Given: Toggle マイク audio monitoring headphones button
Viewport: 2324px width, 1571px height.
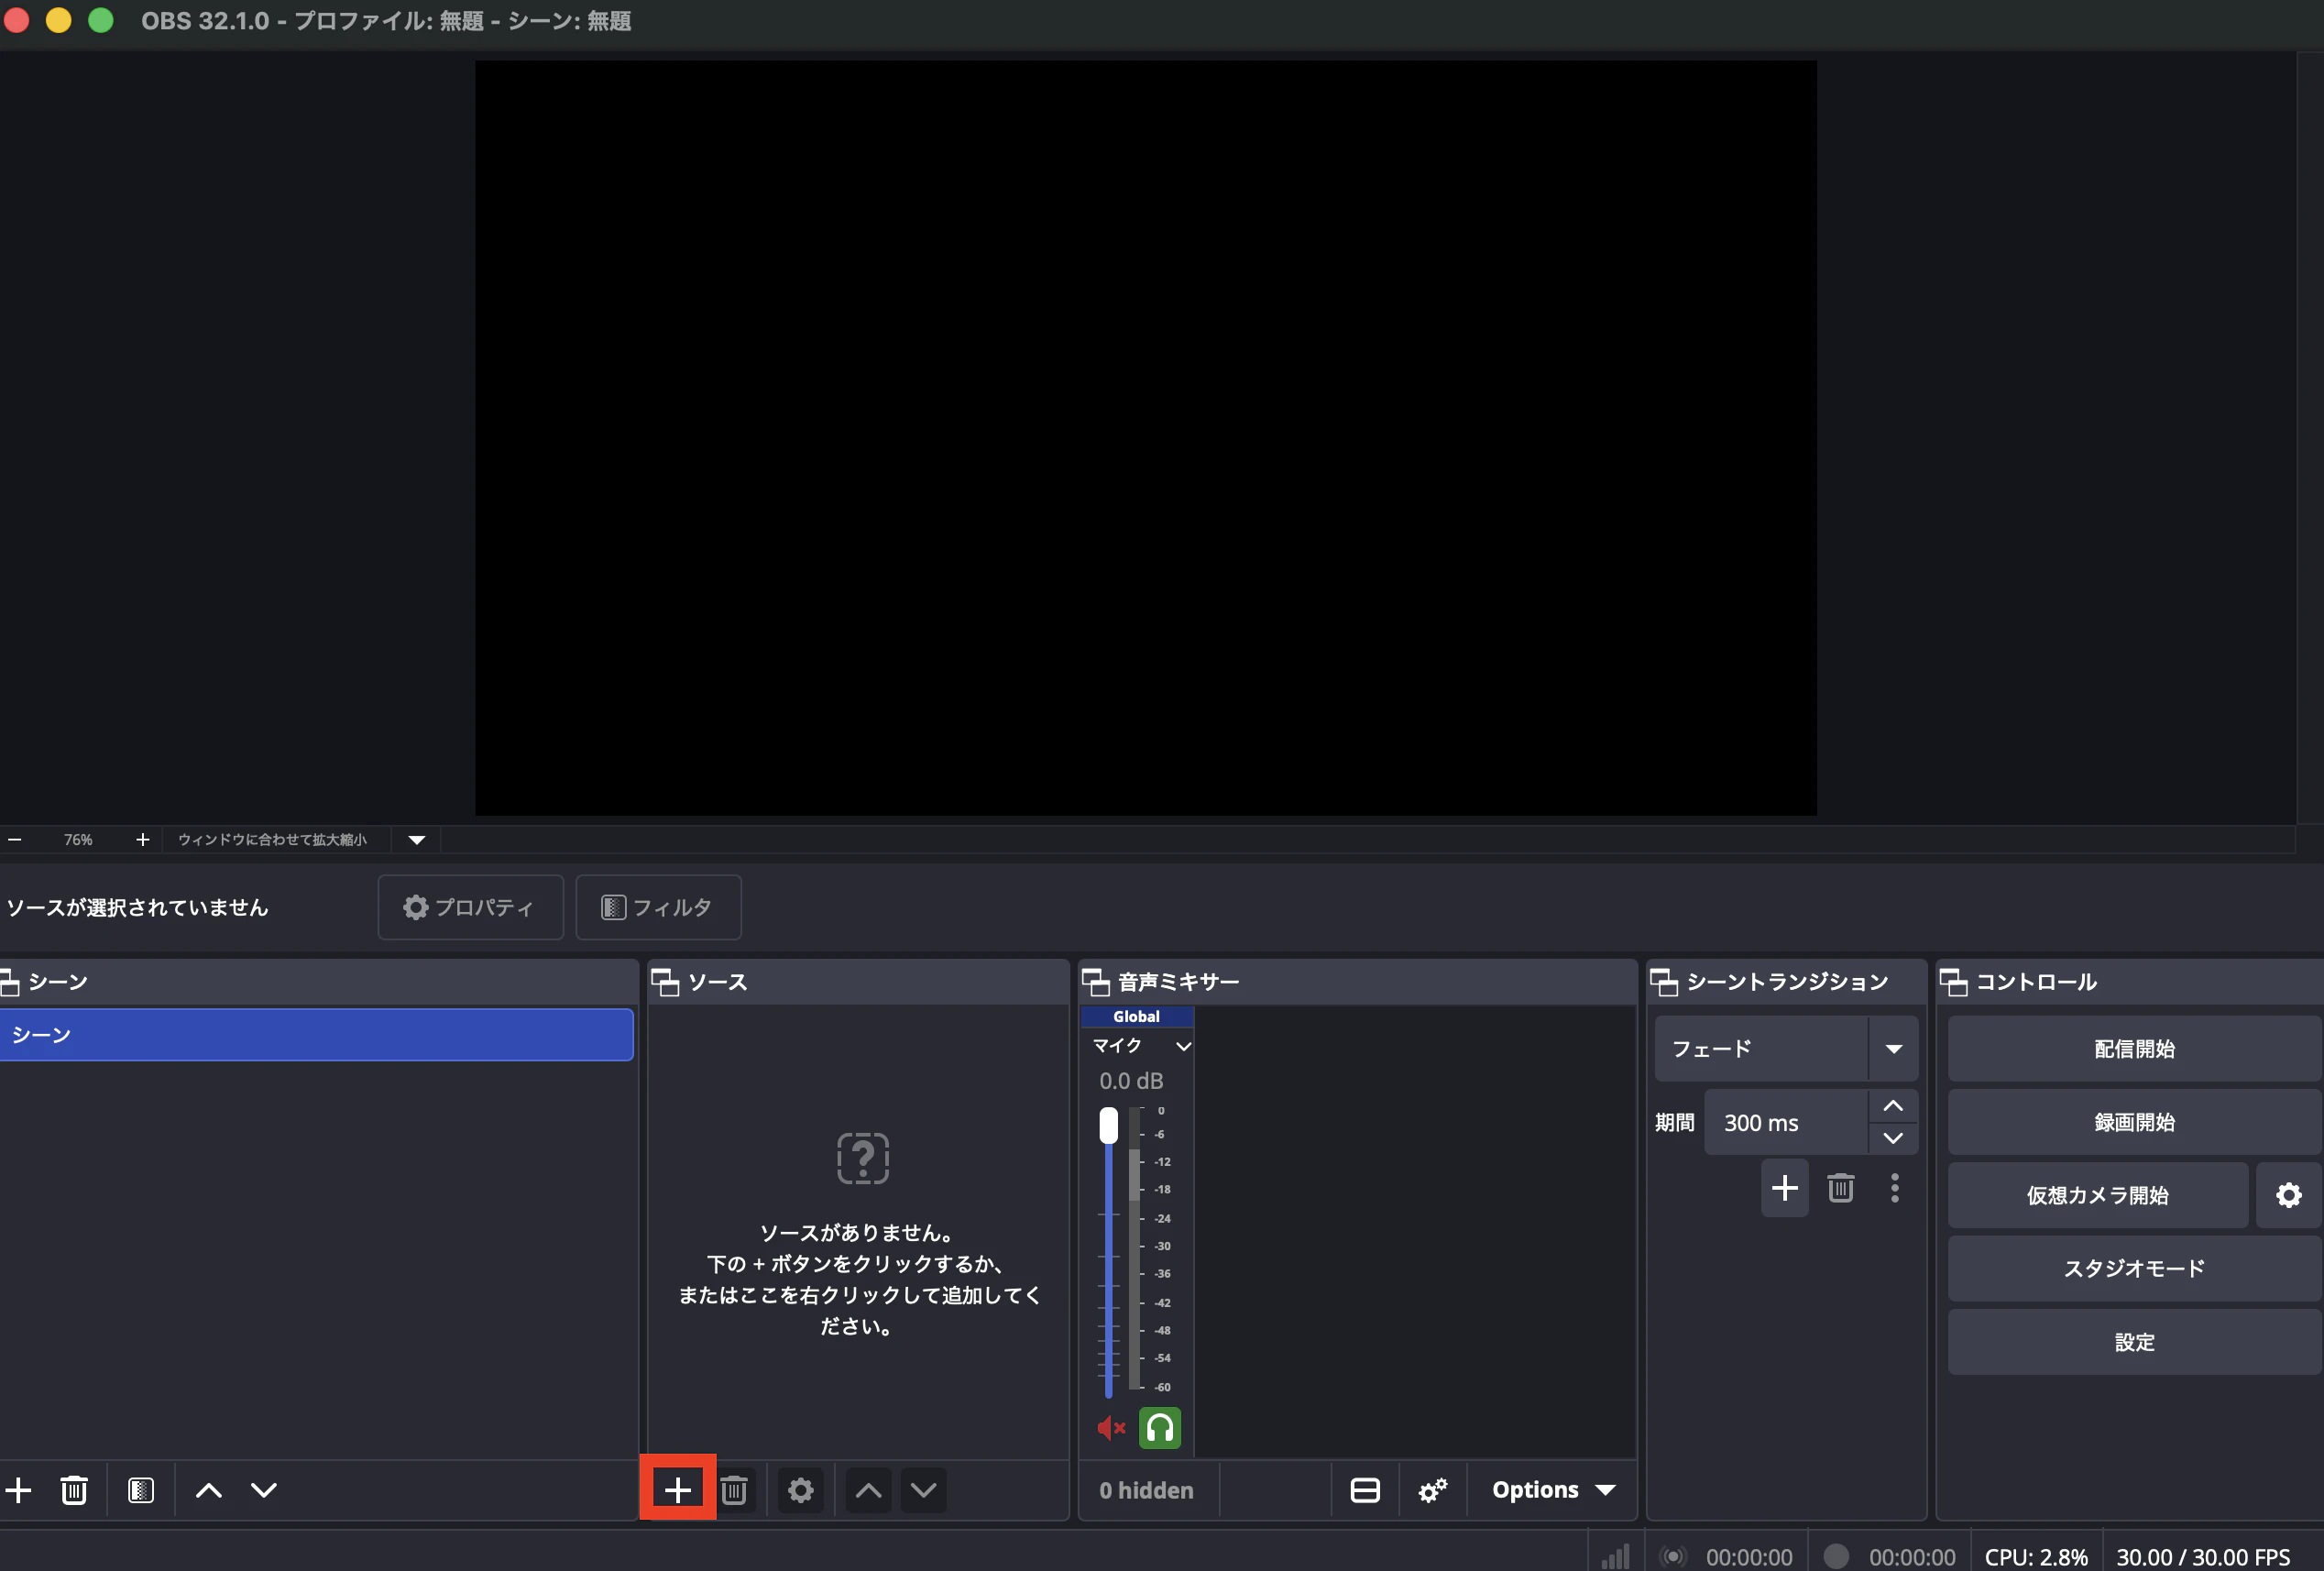Looking at the screenshot, I should click(1160, 1427).
